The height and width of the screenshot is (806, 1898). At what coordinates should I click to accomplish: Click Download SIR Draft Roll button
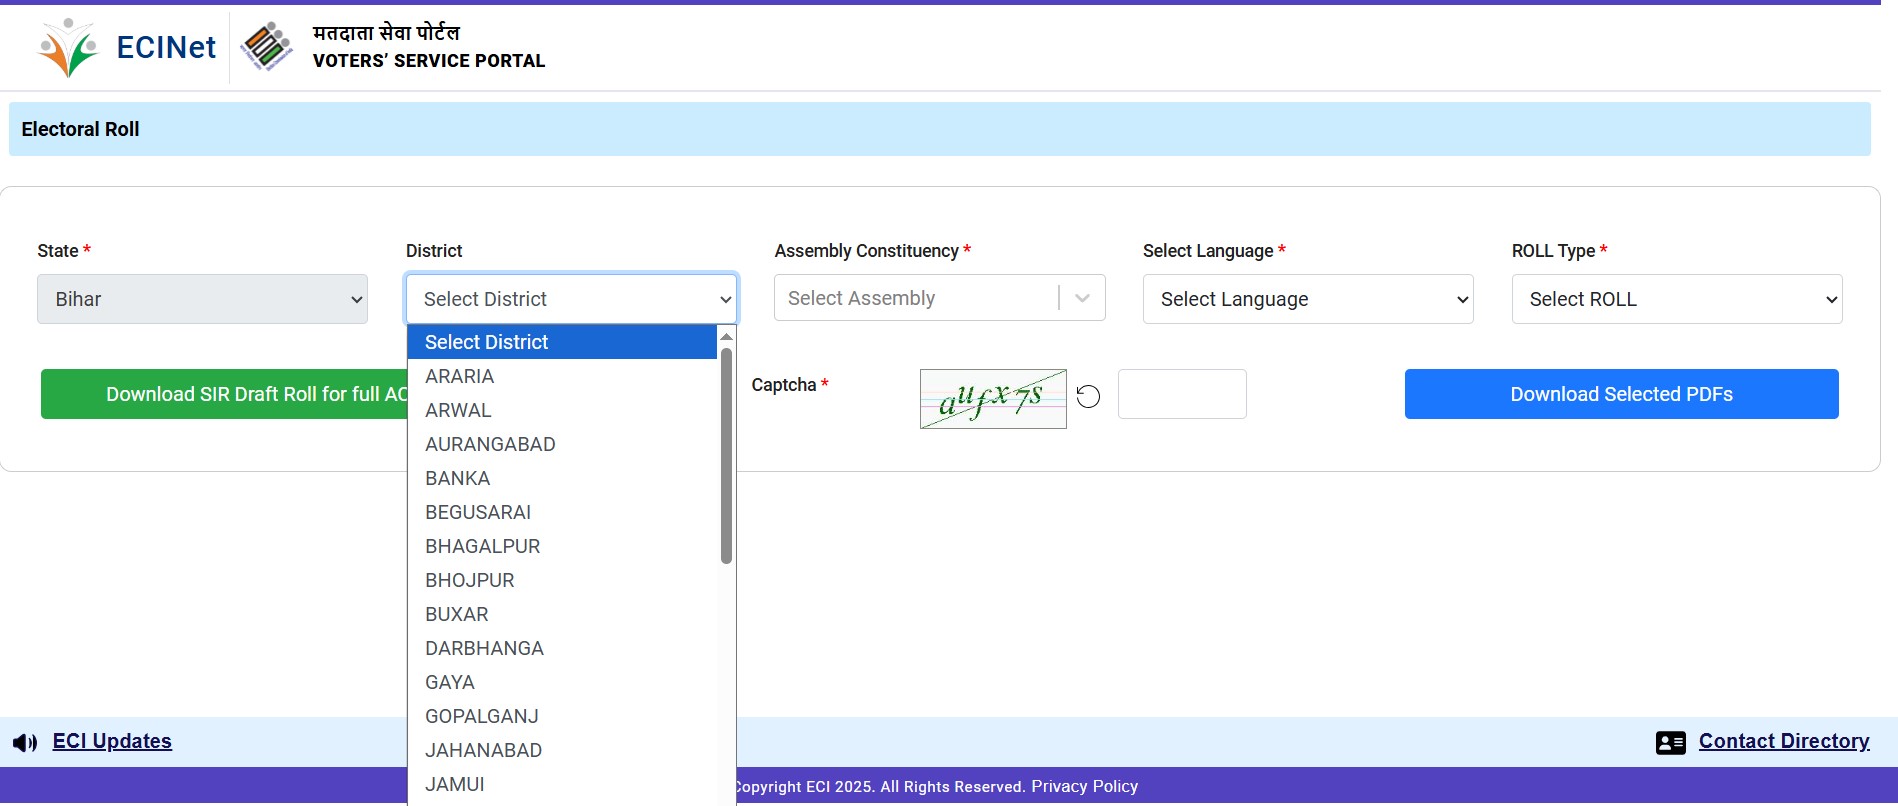(224, 394)
